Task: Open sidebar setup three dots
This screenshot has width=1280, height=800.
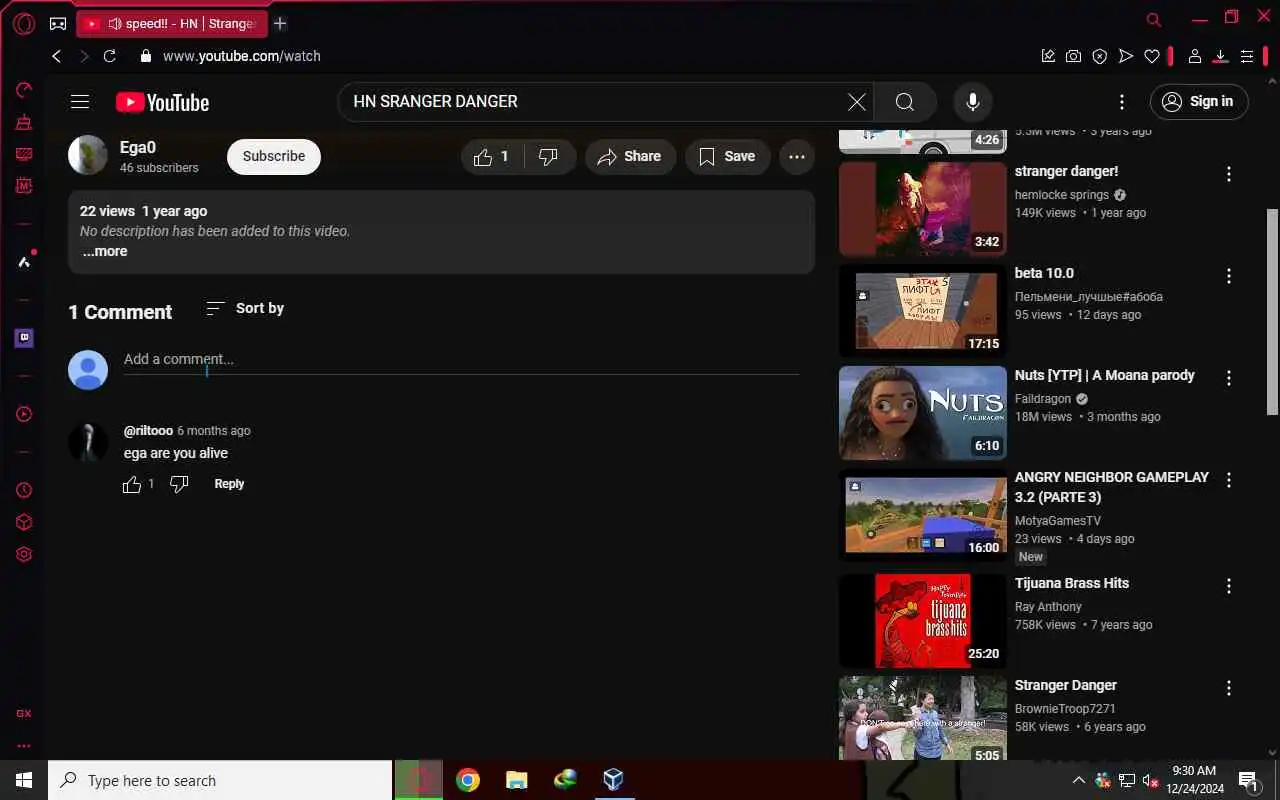Action: pos(24,745)
